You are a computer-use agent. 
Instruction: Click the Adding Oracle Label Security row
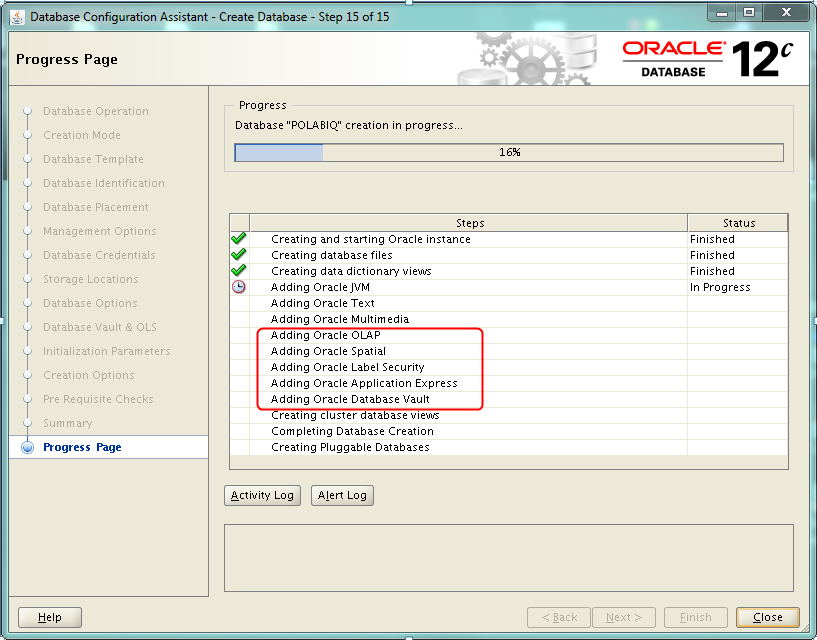[509, 367]
